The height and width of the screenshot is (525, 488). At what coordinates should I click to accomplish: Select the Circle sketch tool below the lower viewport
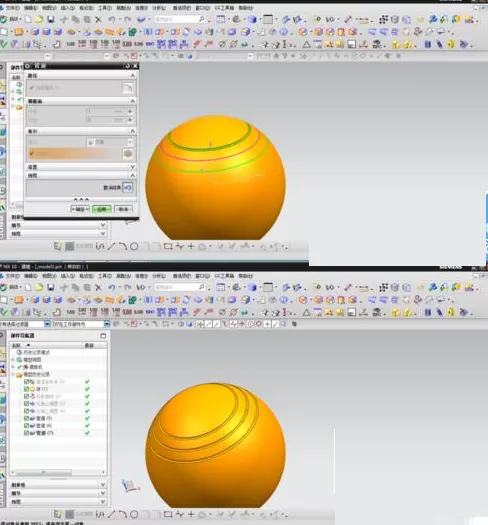pos(134,514)
